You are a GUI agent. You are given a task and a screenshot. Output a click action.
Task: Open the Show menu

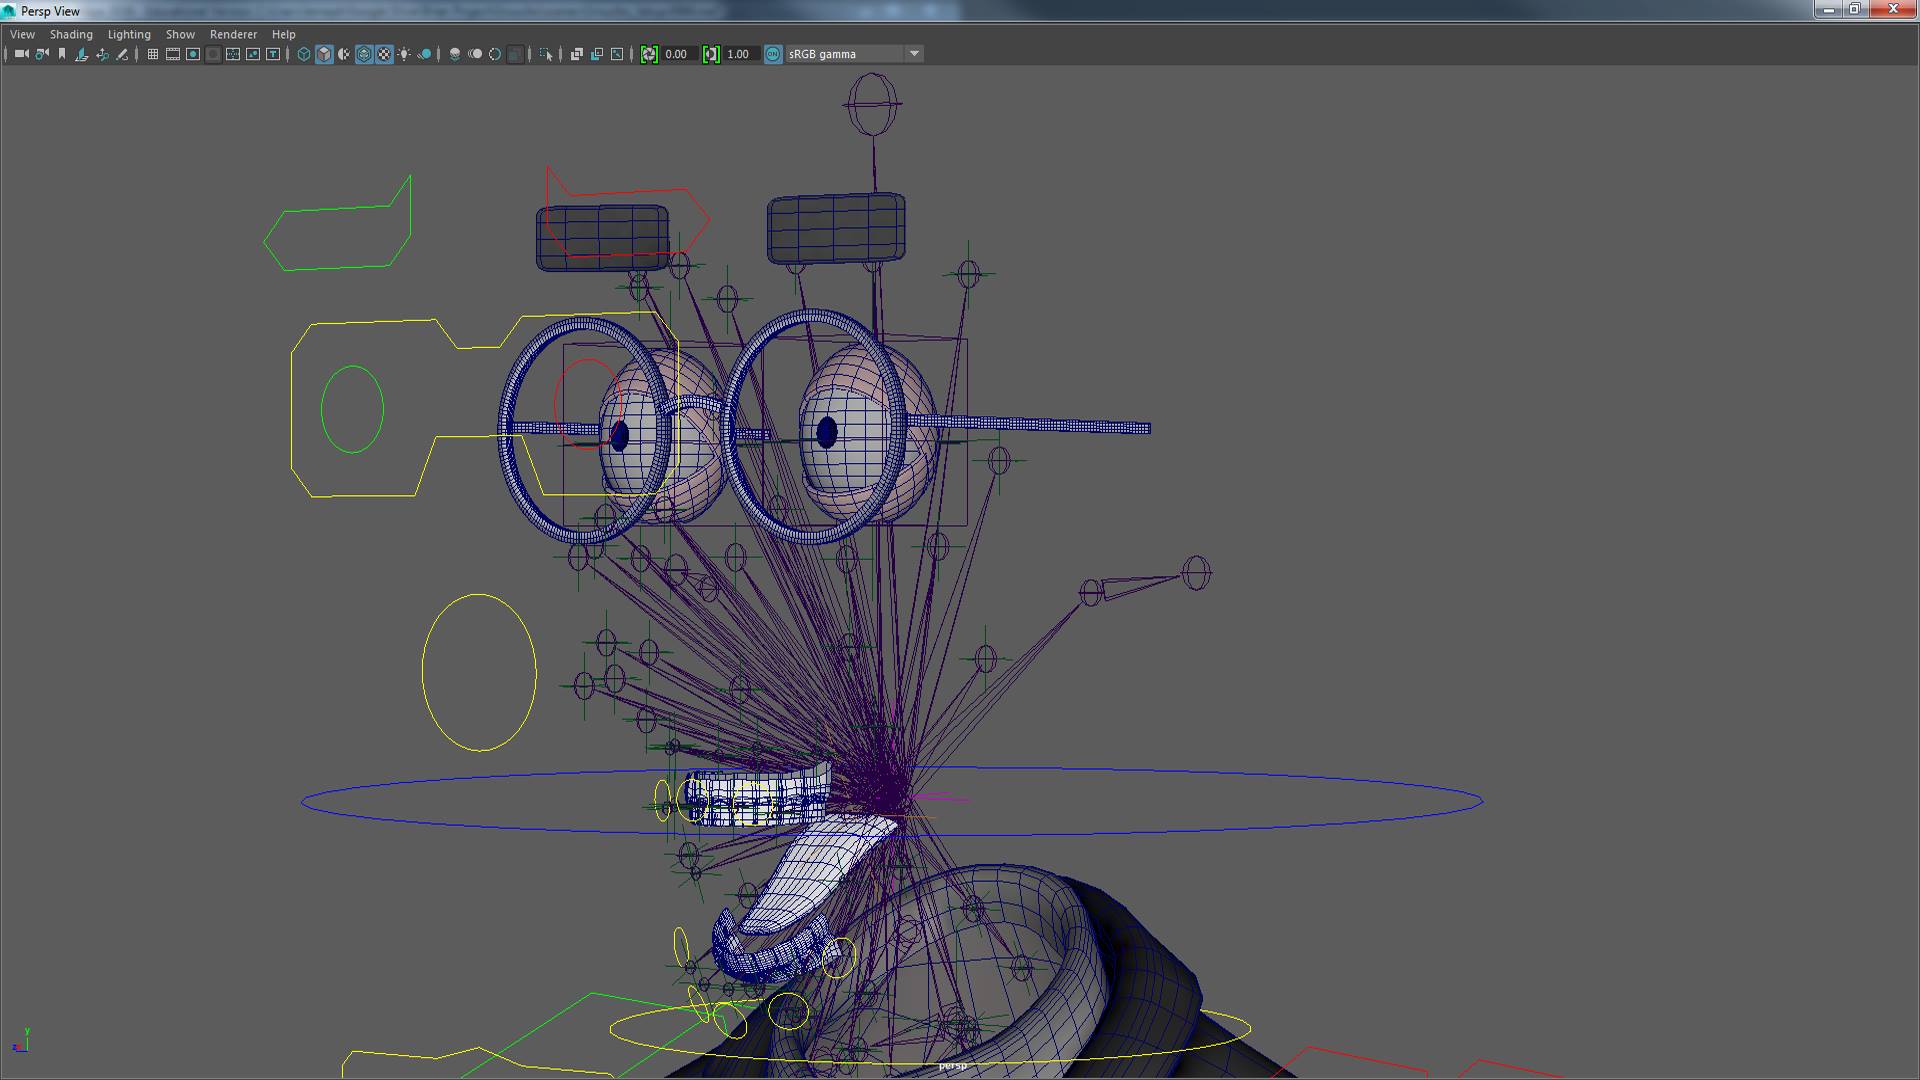tap(180, 34)
